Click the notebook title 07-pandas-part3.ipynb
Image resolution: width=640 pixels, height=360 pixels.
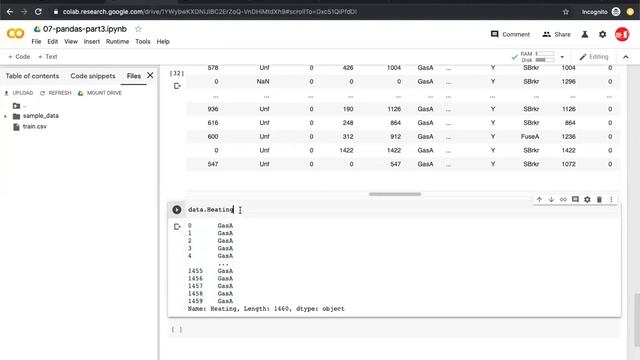tap(85, 29)
